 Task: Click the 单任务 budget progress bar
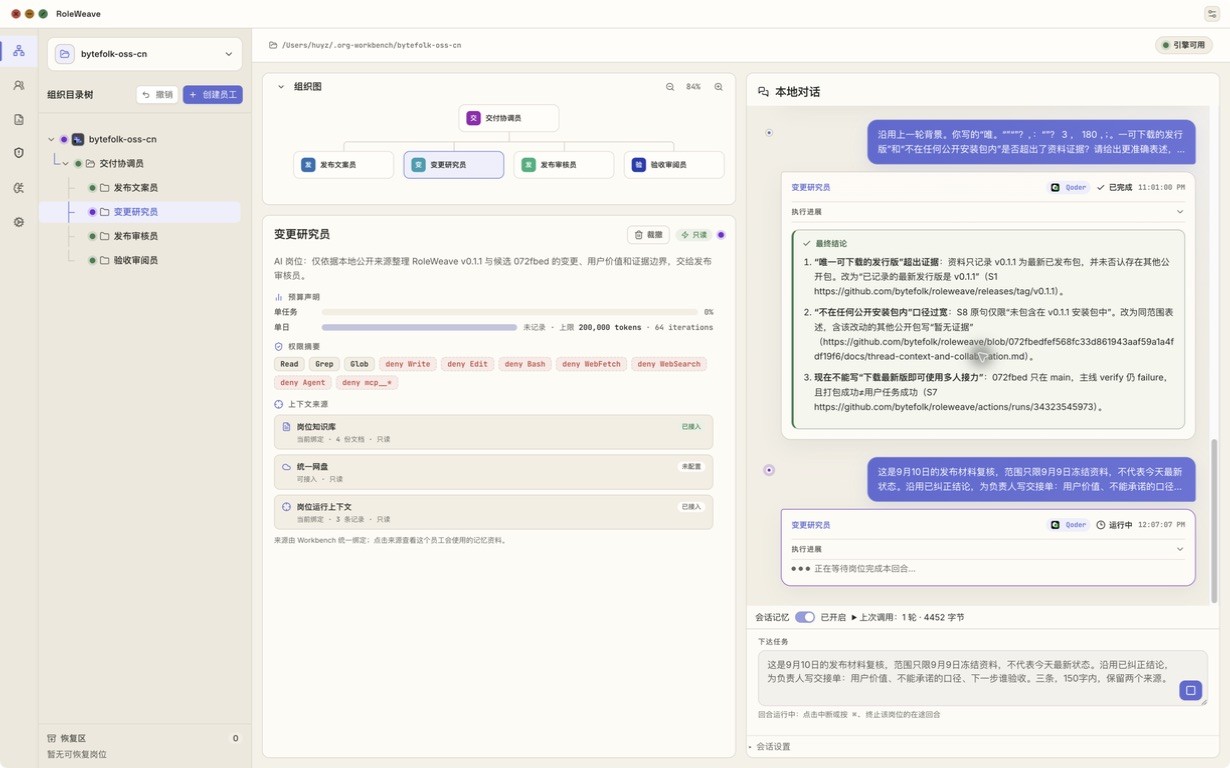point(510,313)
